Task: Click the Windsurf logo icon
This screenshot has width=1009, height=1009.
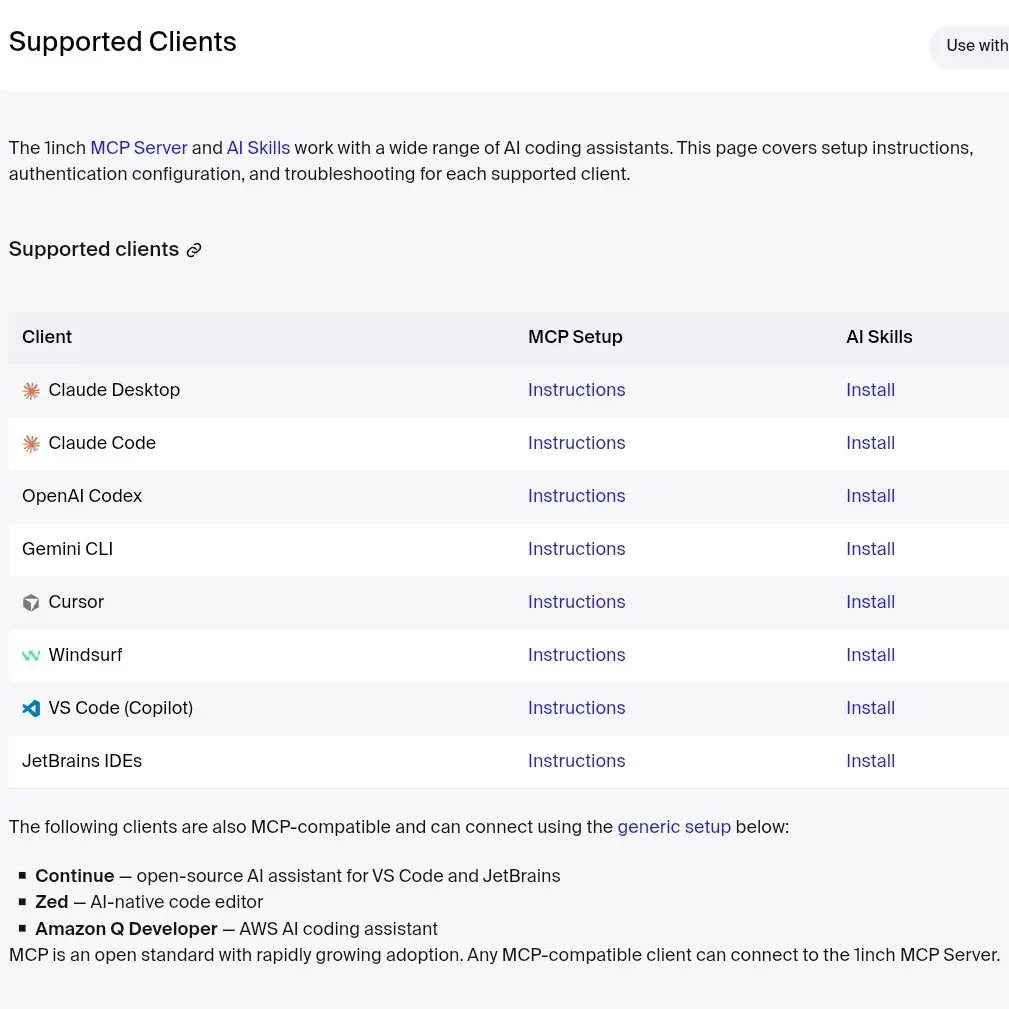Action: tap(31, 656)
